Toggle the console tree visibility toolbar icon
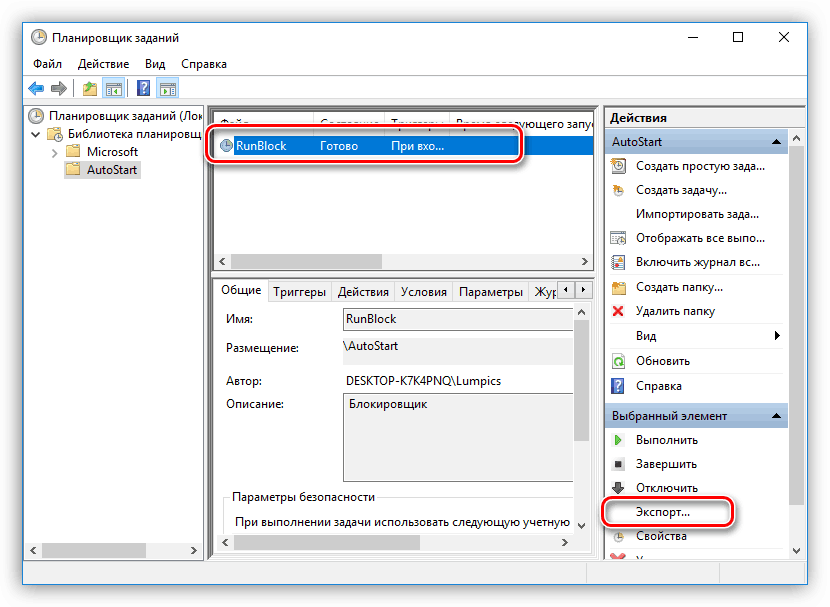The height and width of the screenshot is (607, 830). click(114, 88)
